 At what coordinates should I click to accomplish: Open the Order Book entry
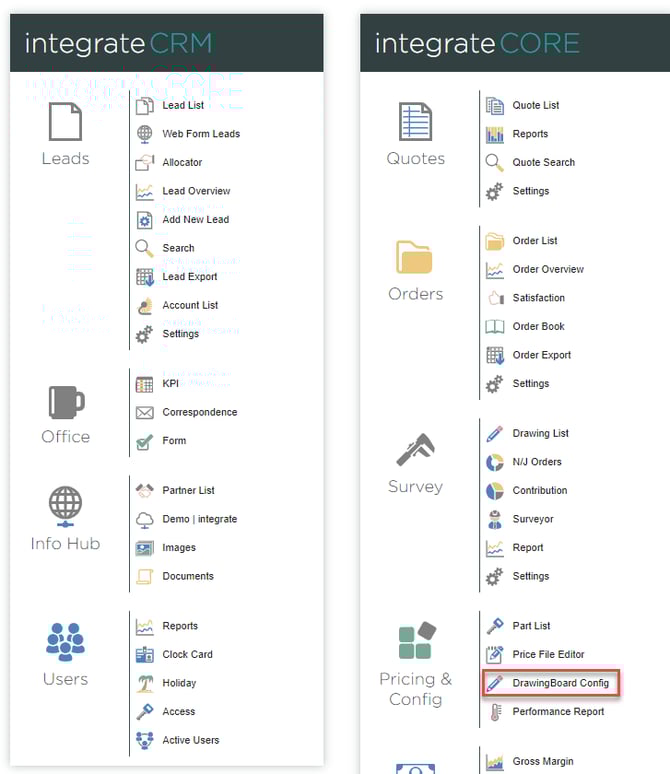click(538, 326)
